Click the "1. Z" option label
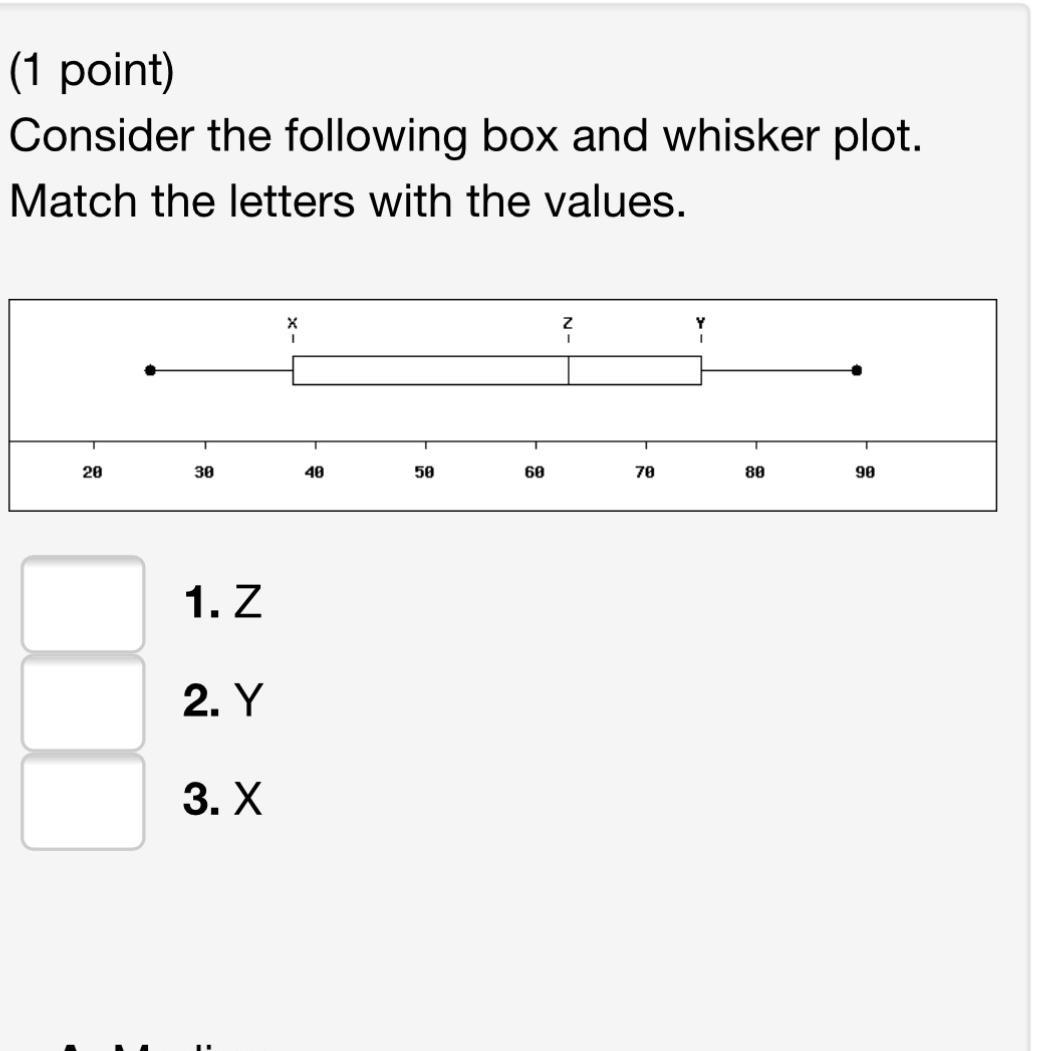The width and height of the screenshot is (1050, 1051). pyautogui.click(x=223, y=603)
